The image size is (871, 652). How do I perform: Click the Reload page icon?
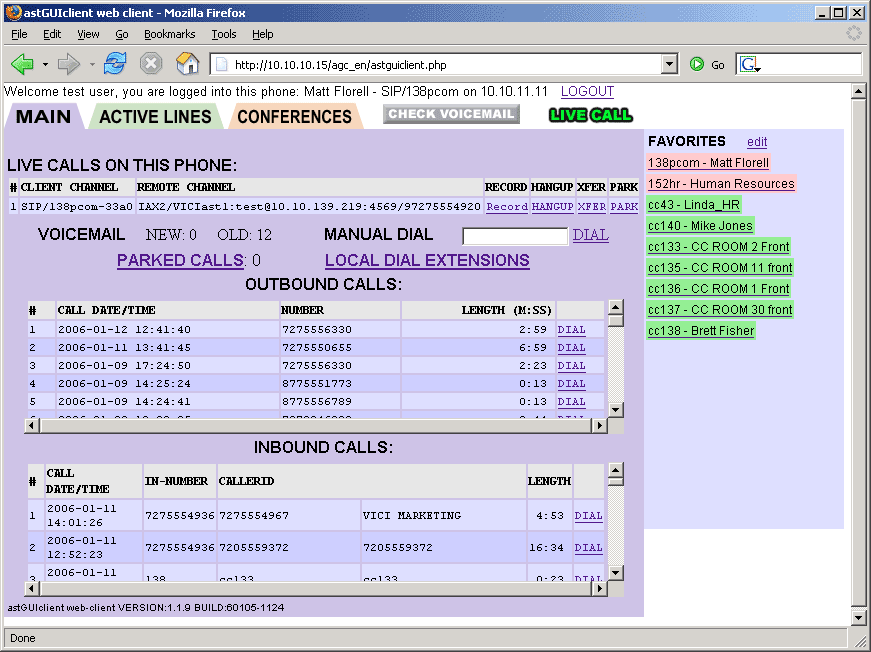pos(115,64)
